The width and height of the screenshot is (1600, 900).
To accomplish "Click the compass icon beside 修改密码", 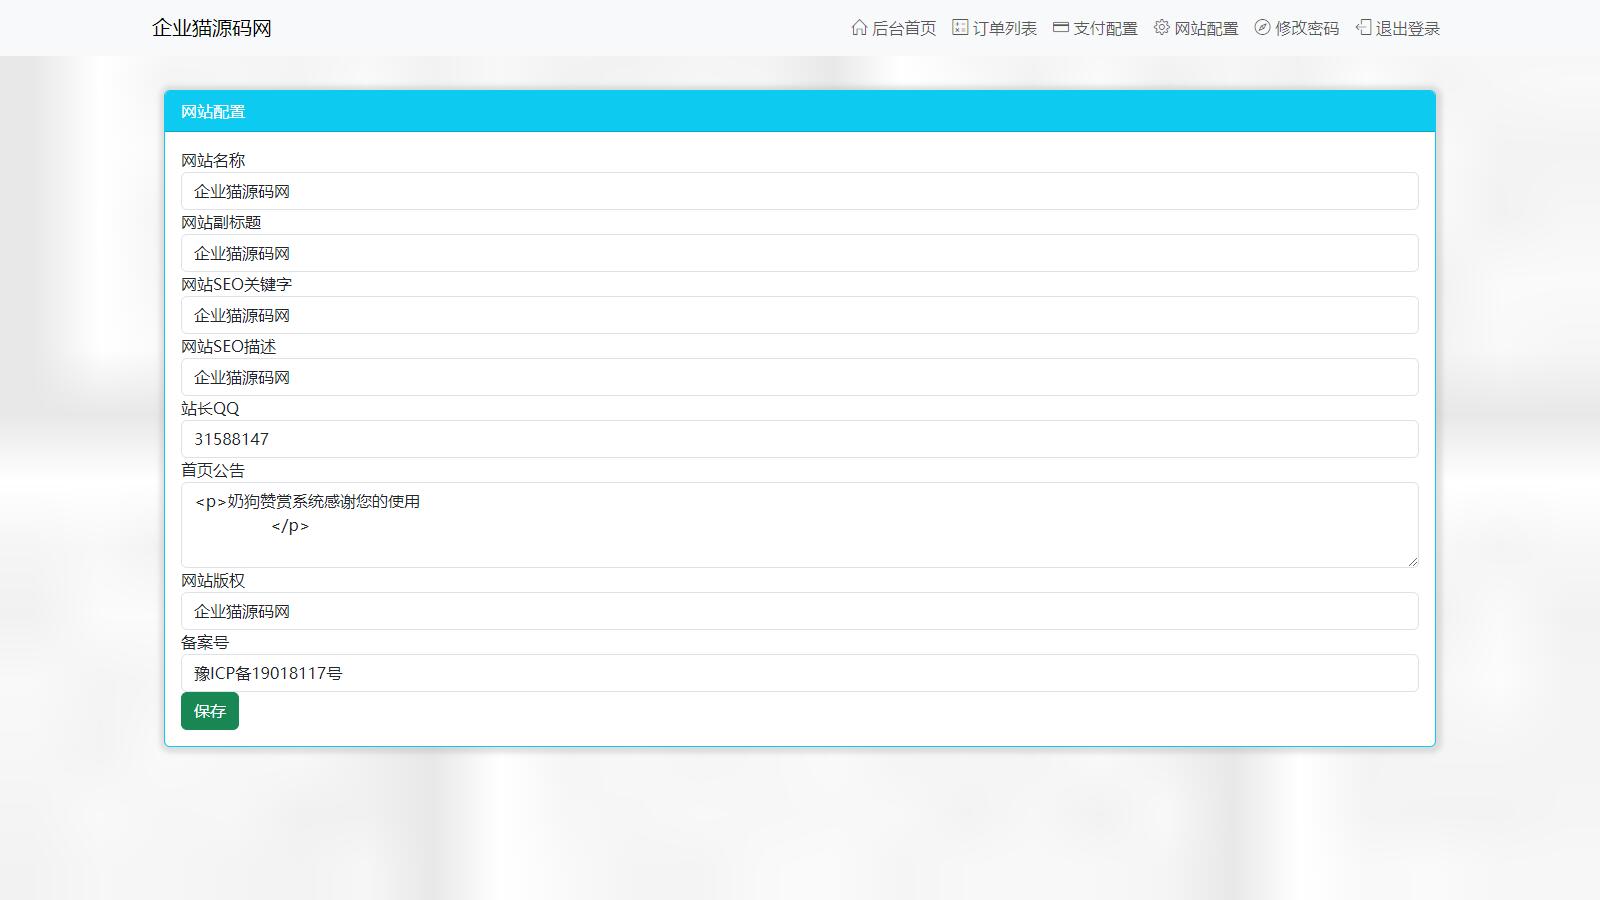I will [1263, 28].
